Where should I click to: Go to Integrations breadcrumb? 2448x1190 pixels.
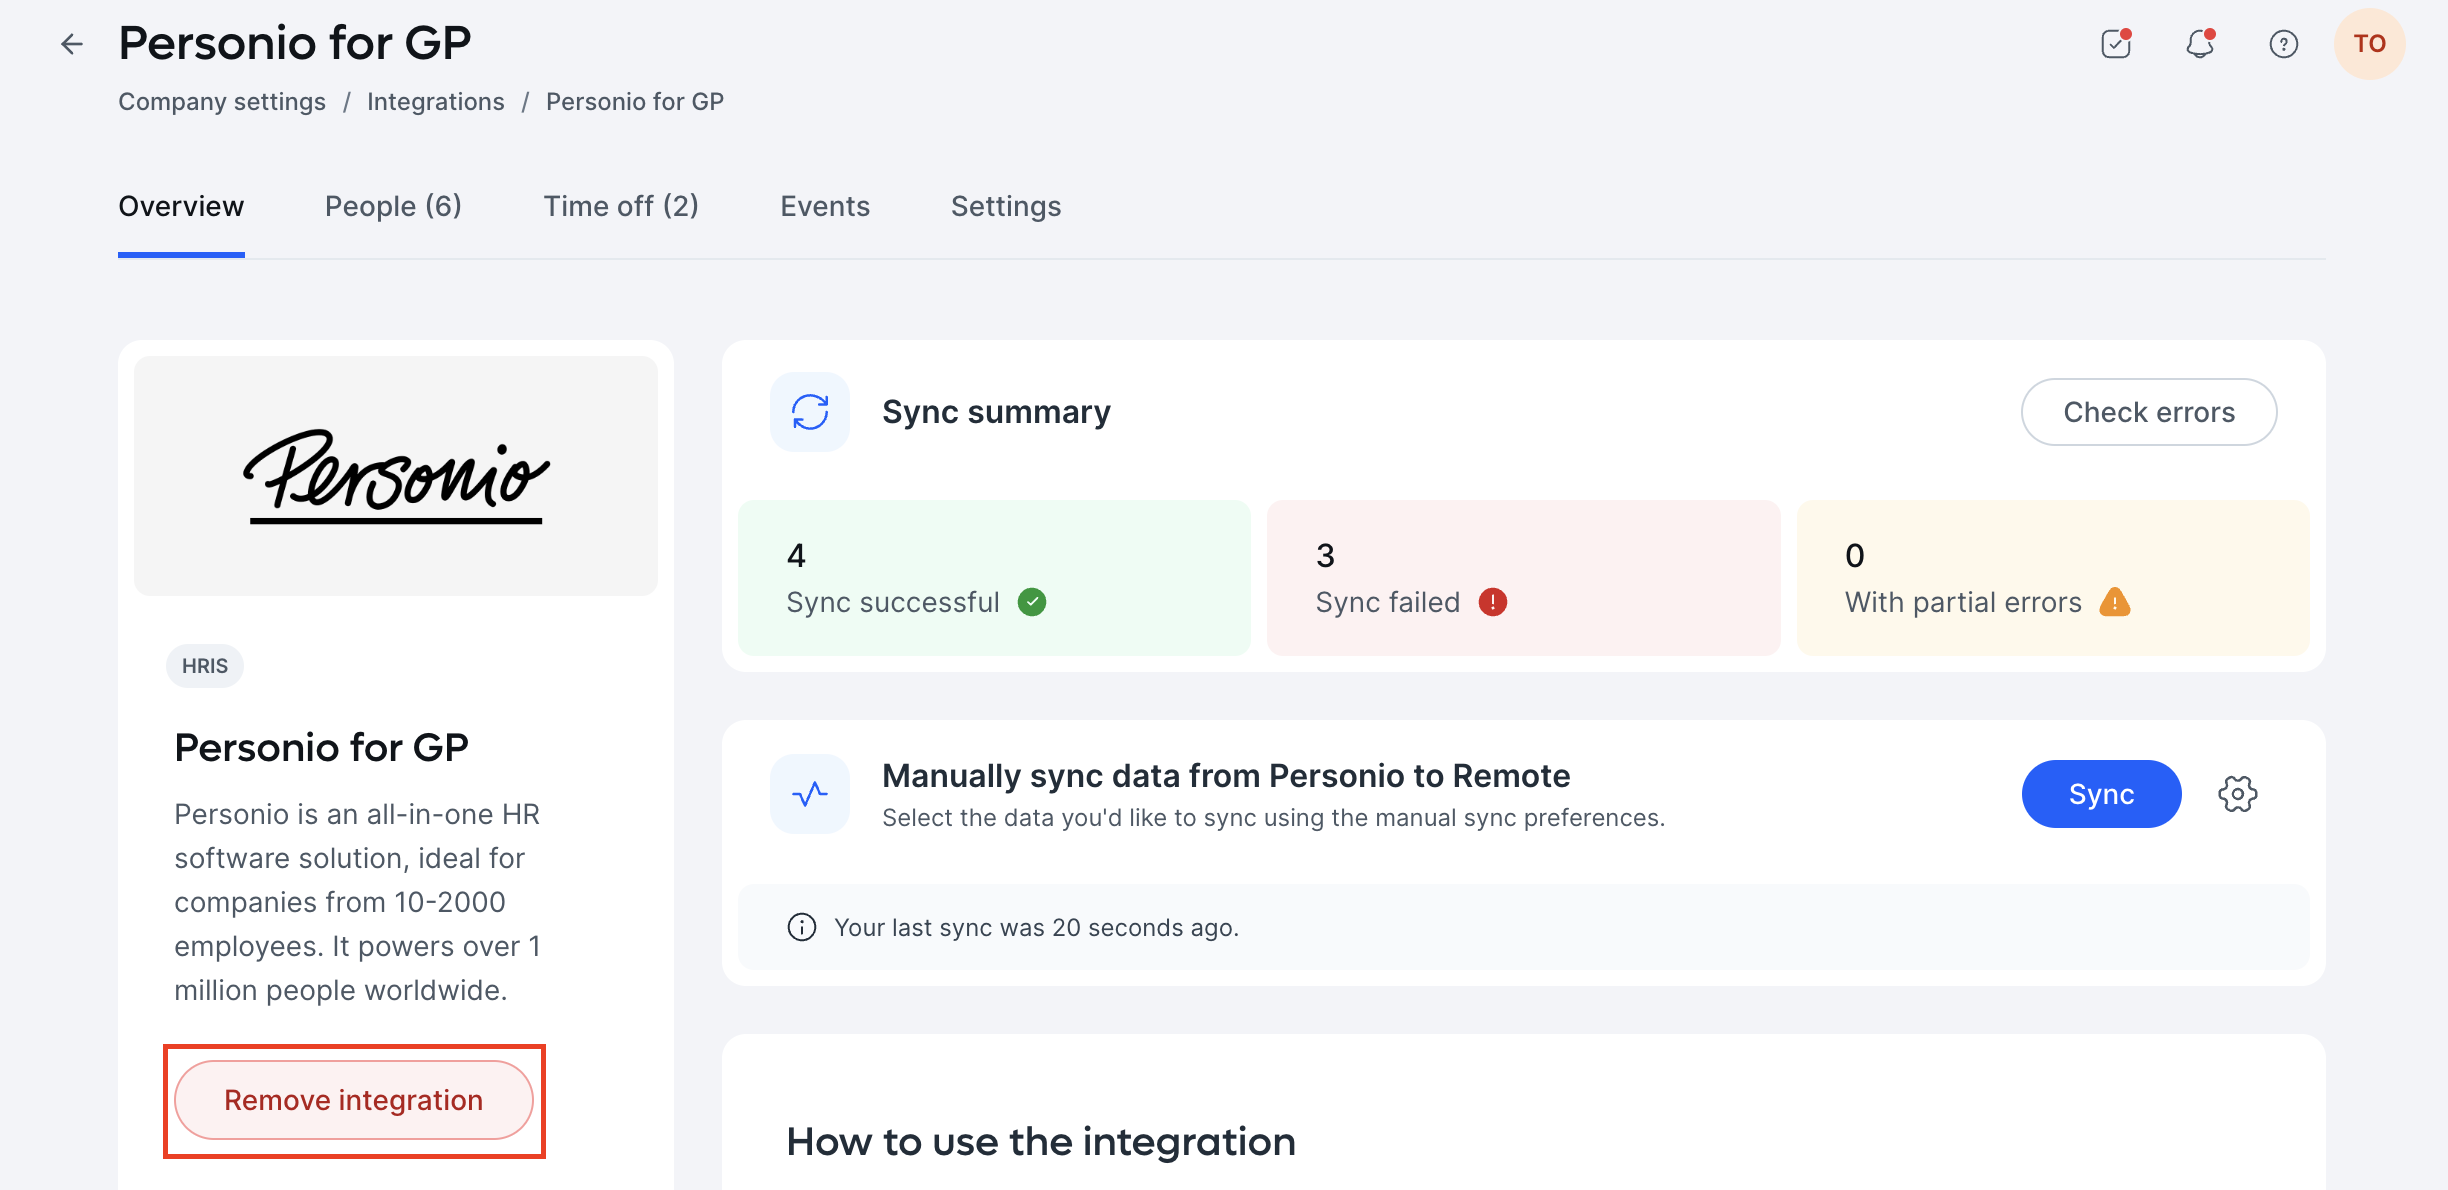[436, 102]
